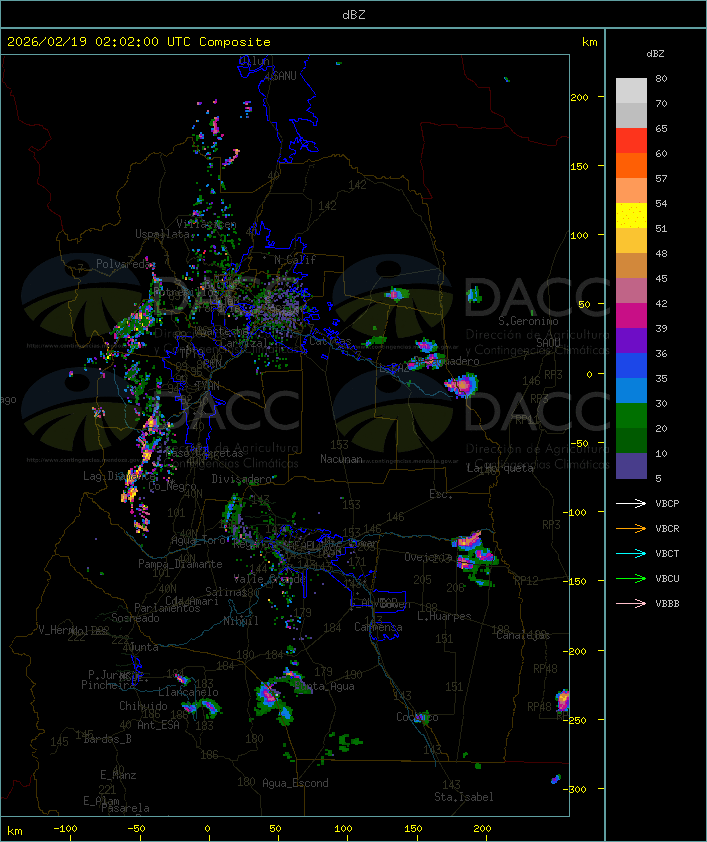Pick the slate purple 10 dBZ swatch
The width and height of the screenshot is (707, 842).
[631, 466]
